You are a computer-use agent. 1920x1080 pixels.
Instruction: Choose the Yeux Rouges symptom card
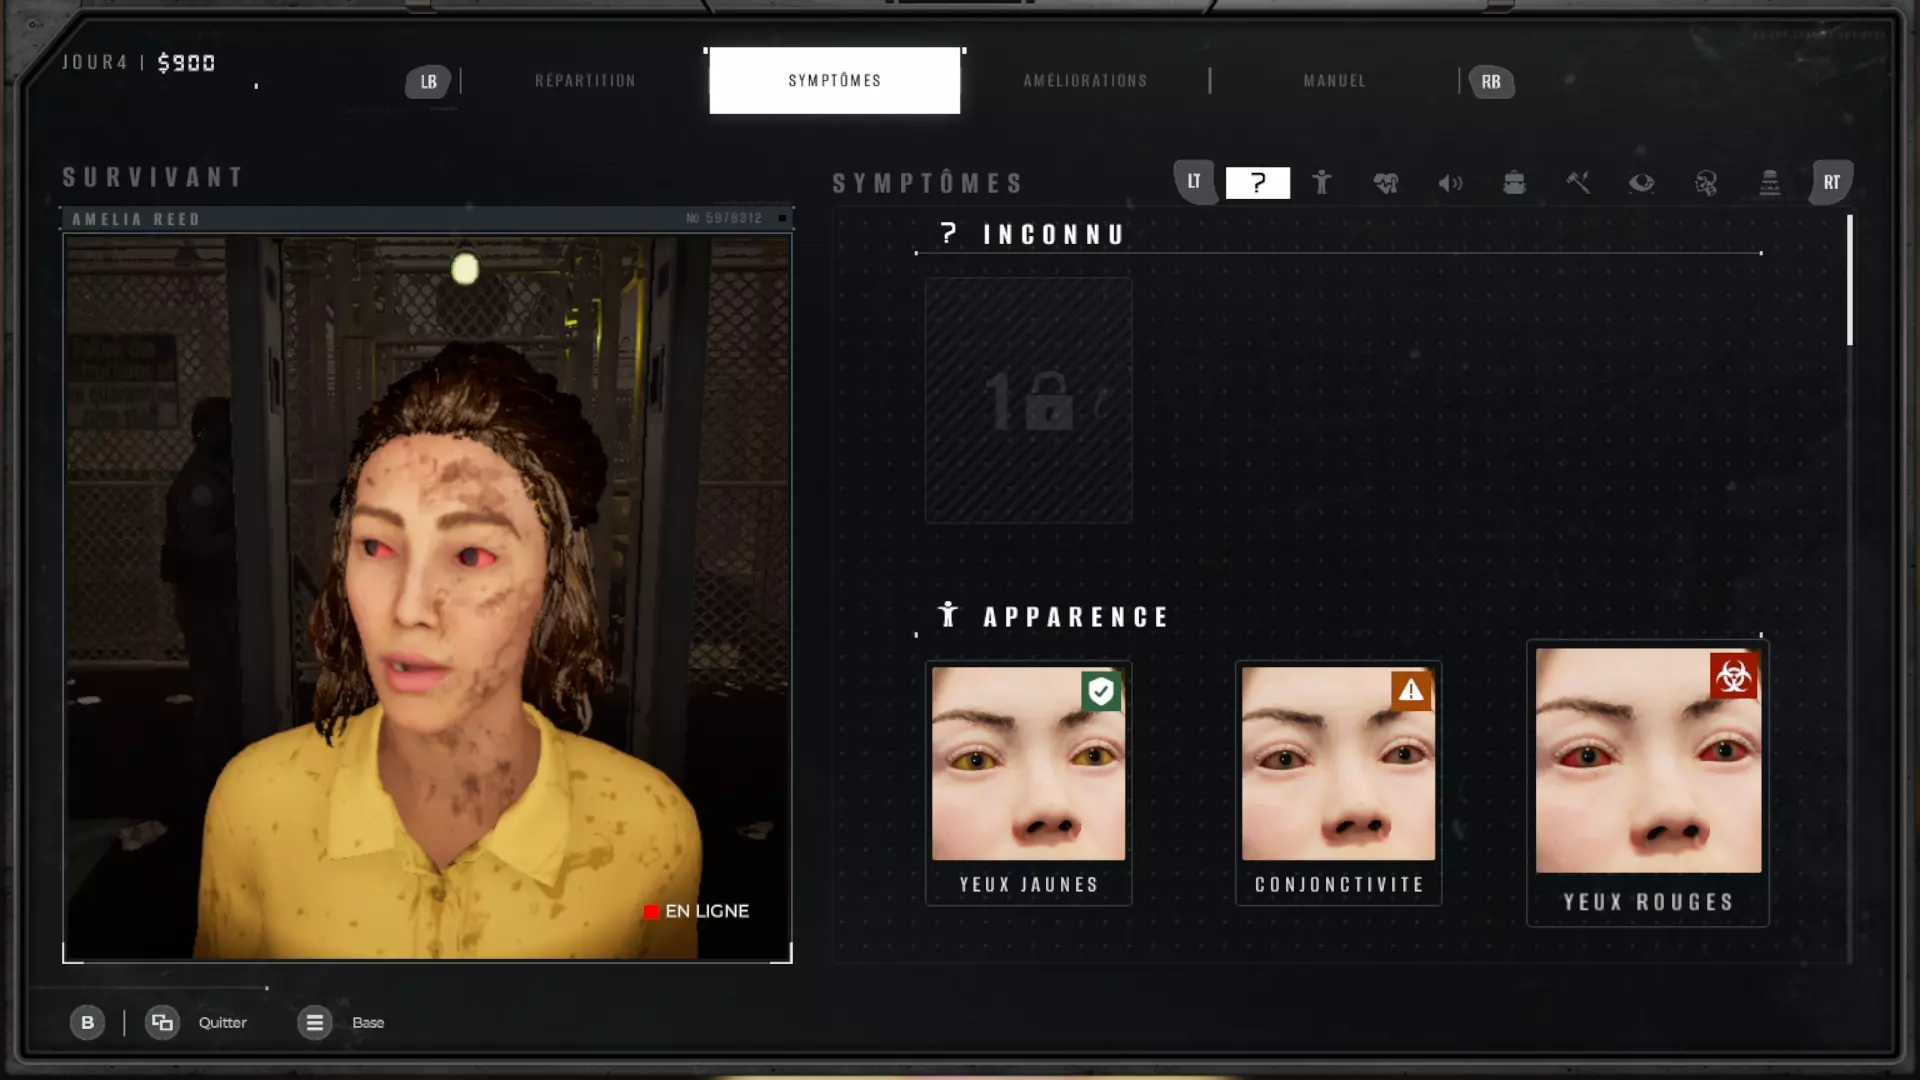1648,782
